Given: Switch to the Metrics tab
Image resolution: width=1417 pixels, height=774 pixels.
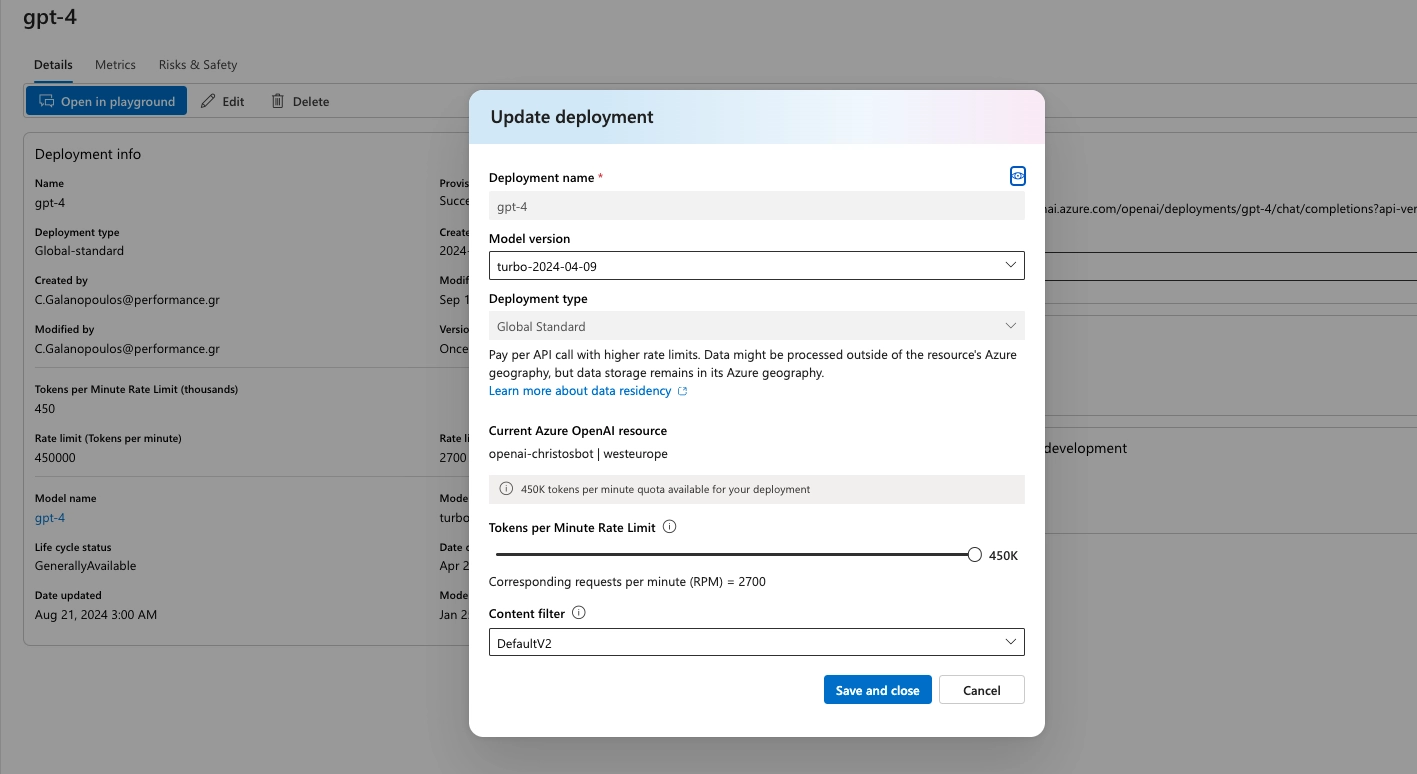Looking at the screenshot, I should tap(115, 65).
